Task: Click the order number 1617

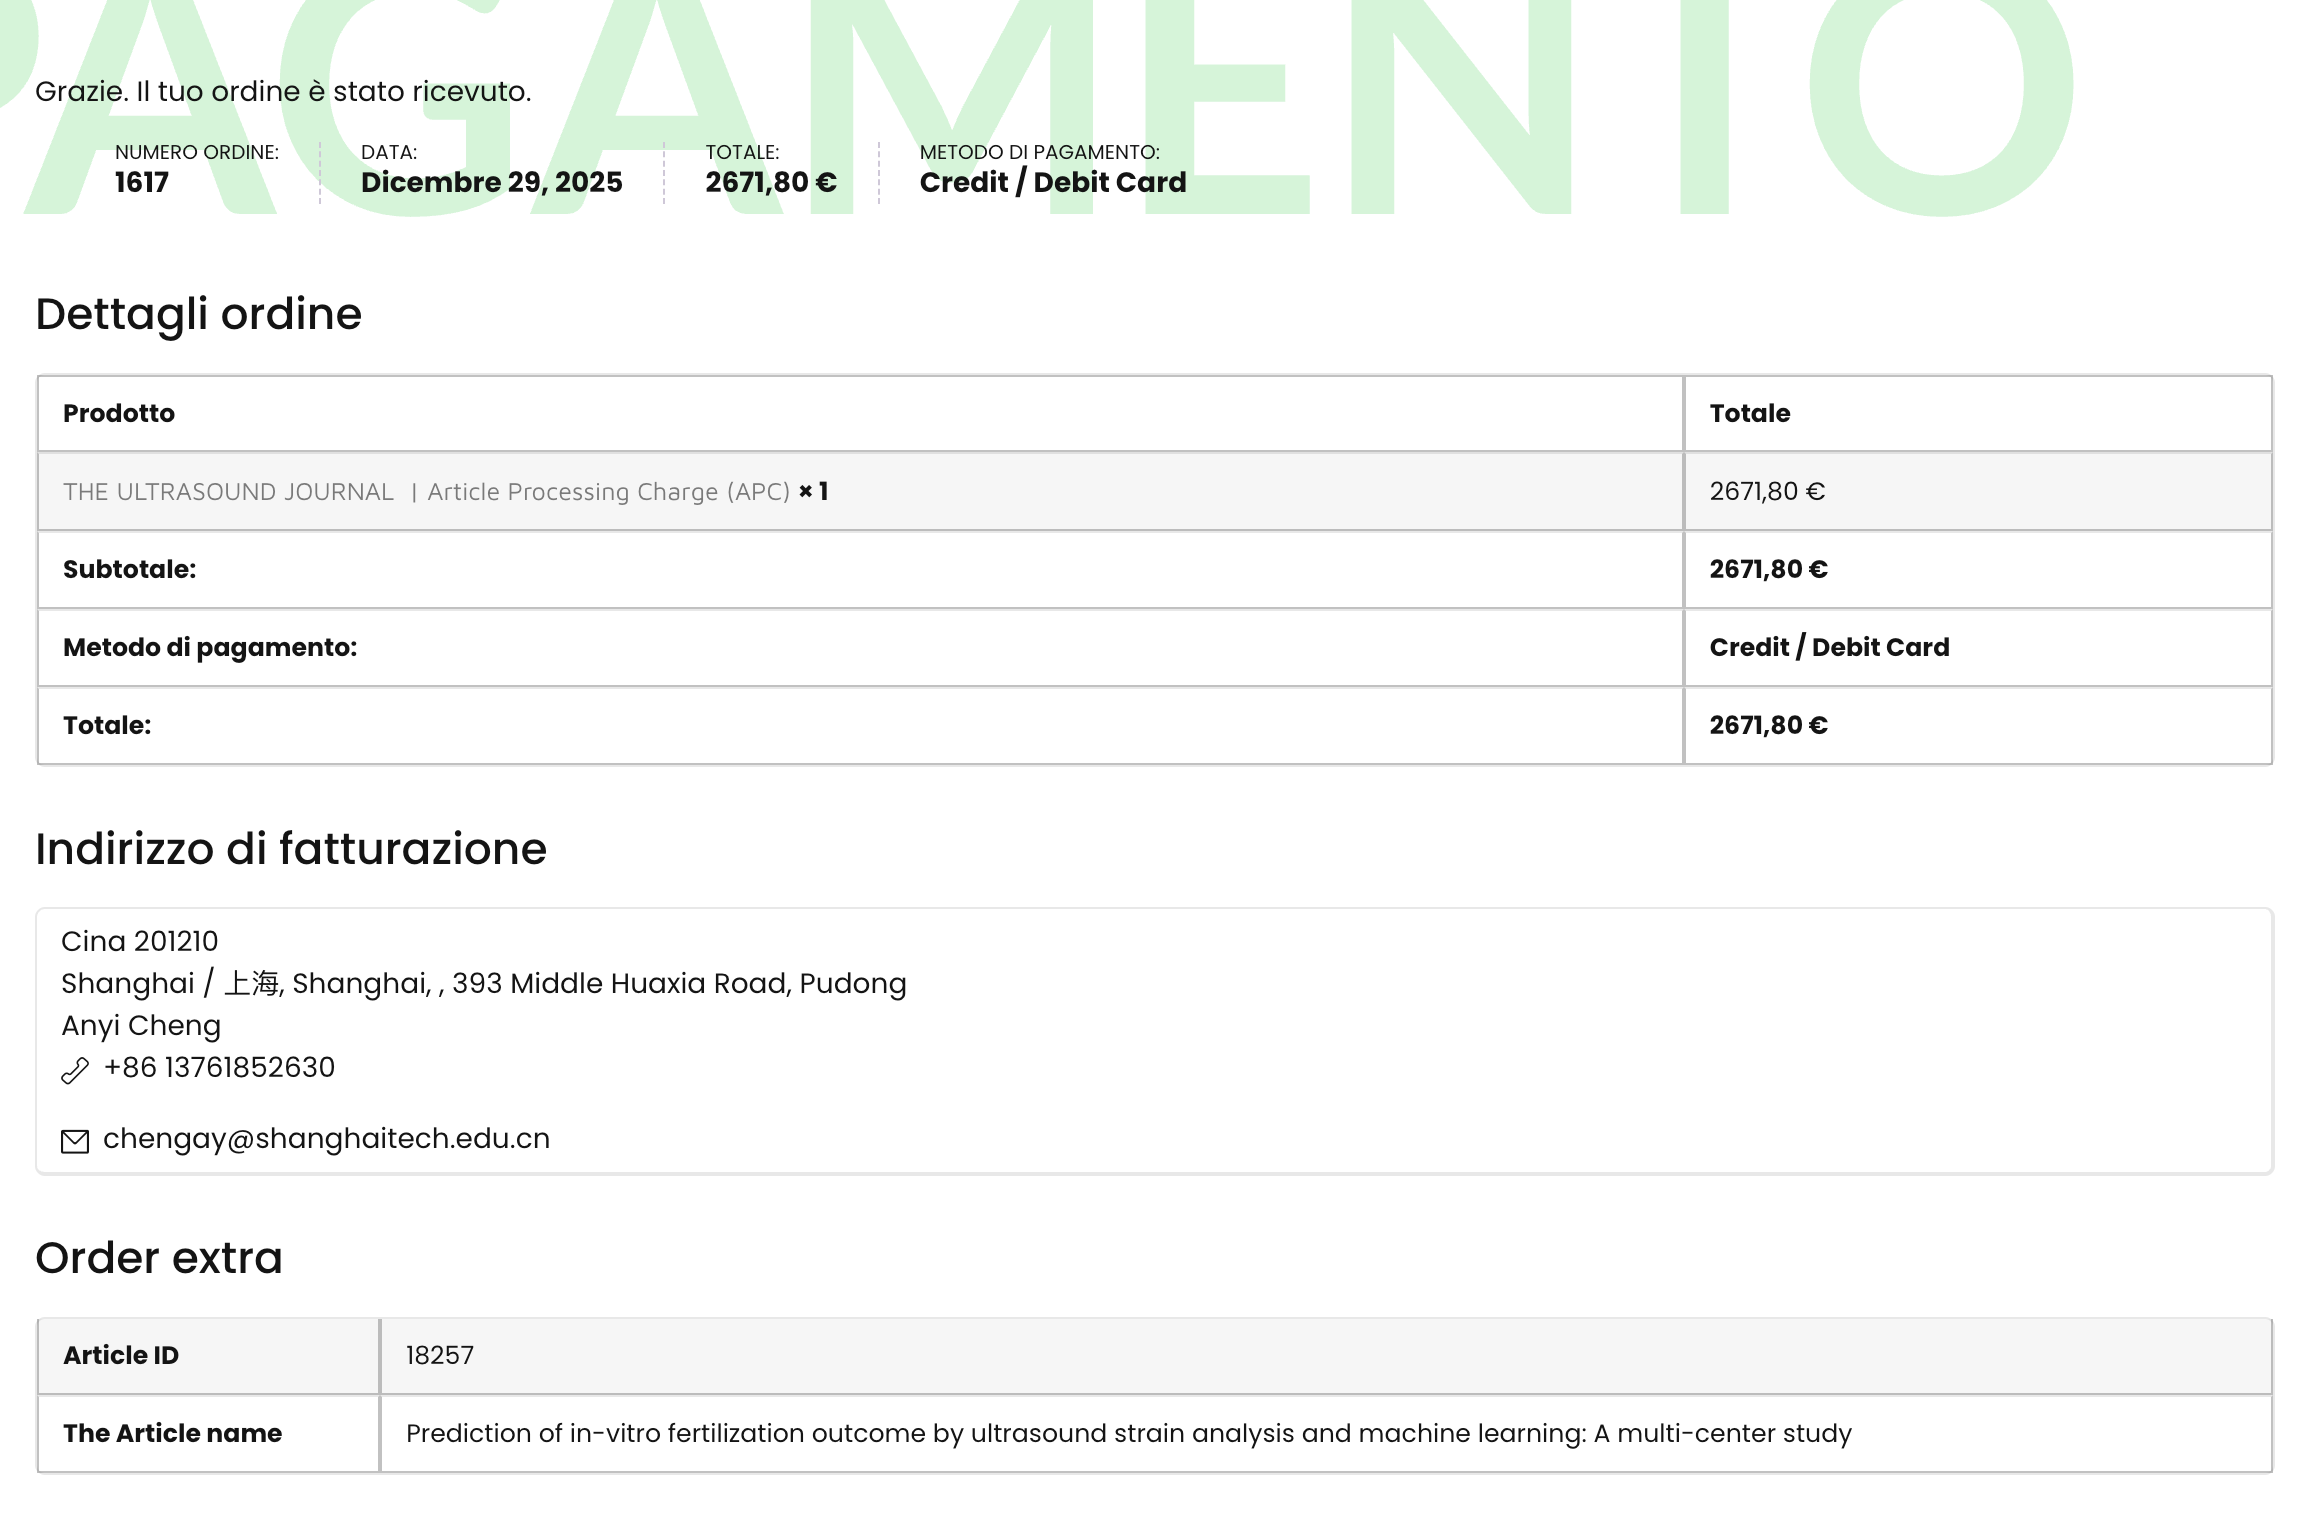Action: click(x=141, y=182)
